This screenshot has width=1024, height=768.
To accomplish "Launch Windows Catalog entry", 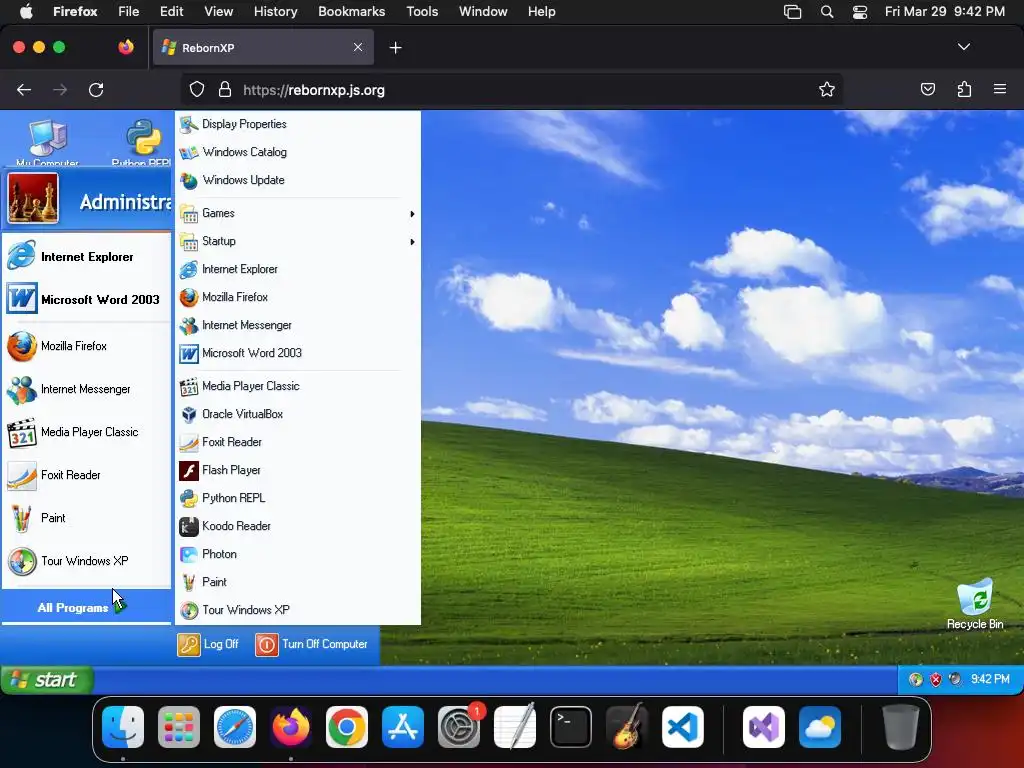I will (x=297, y=152).
